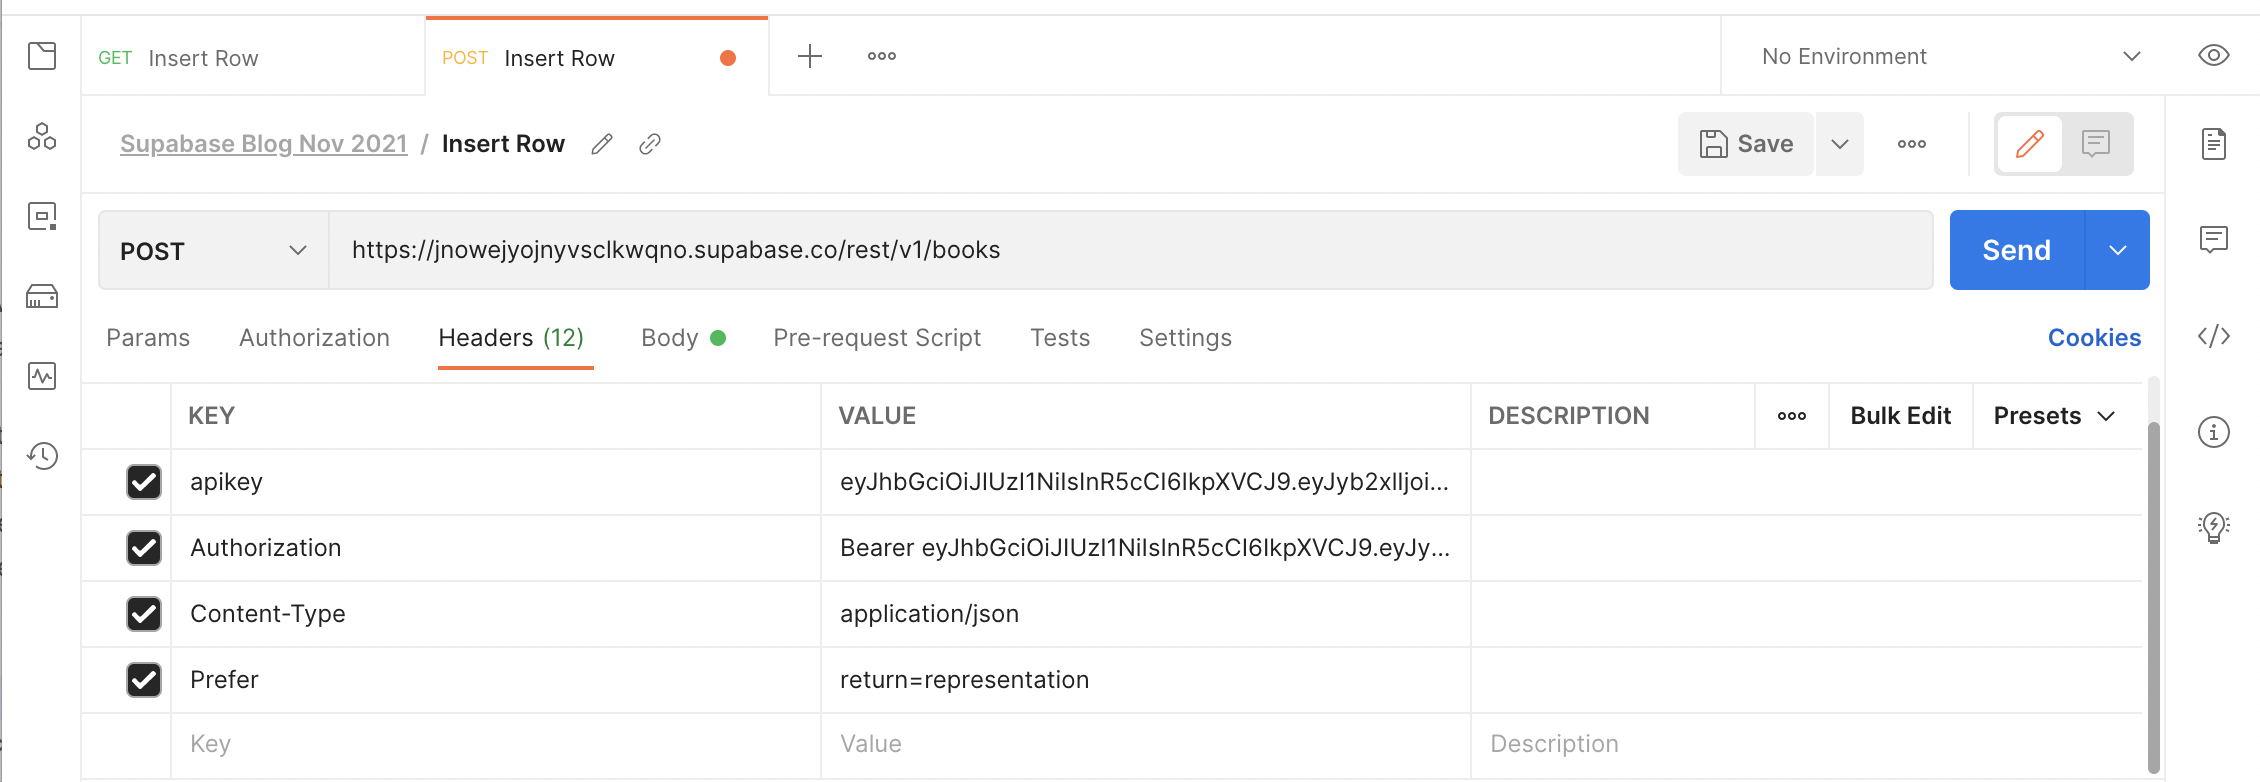Image resolution: width=2260 pixels, height=782 pixels.
Task: Copy request link icon beside title
Action: pos(650,144)
